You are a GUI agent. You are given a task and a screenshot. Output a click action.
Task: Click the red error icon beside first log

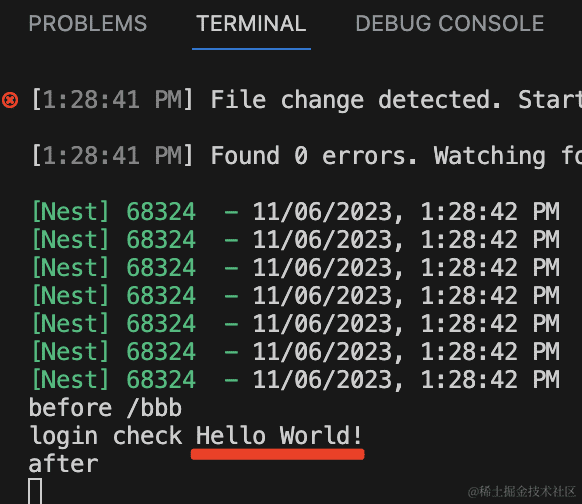10,100
